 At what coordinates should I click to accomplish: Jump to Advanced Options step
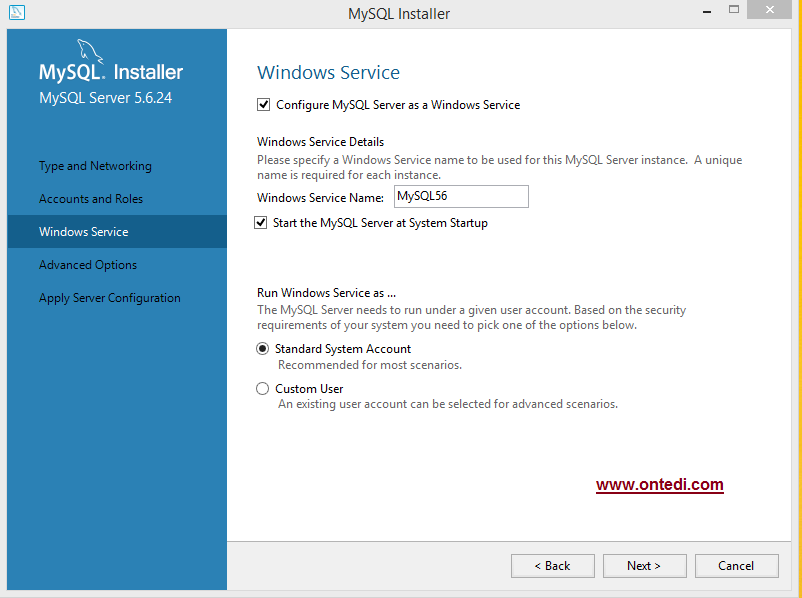88,265
